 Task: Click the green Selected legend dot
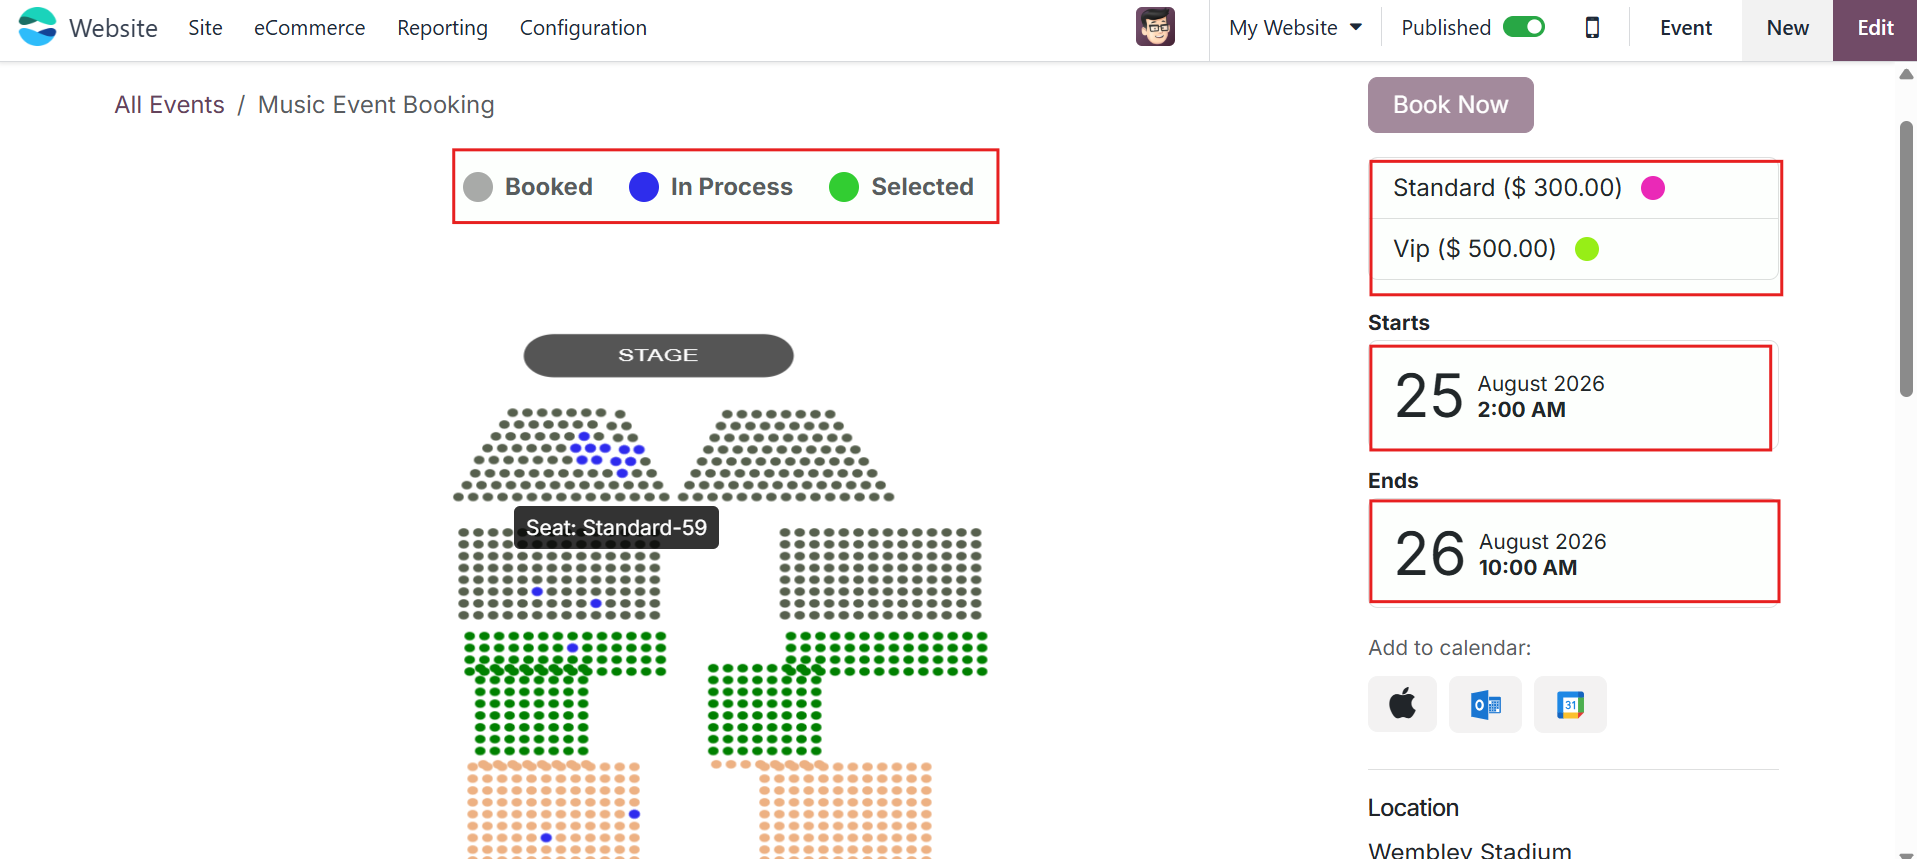[844, 187]
